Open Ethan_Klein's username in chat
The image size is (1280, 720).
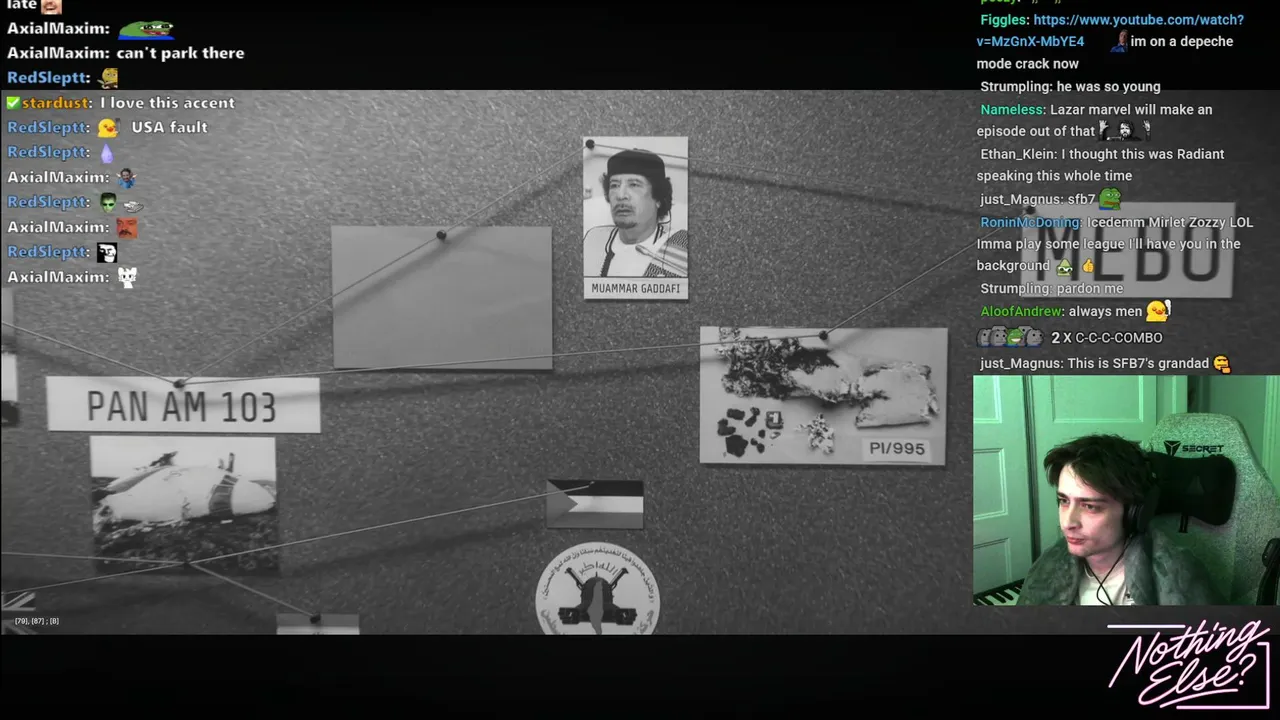[x=1016, y=154]
